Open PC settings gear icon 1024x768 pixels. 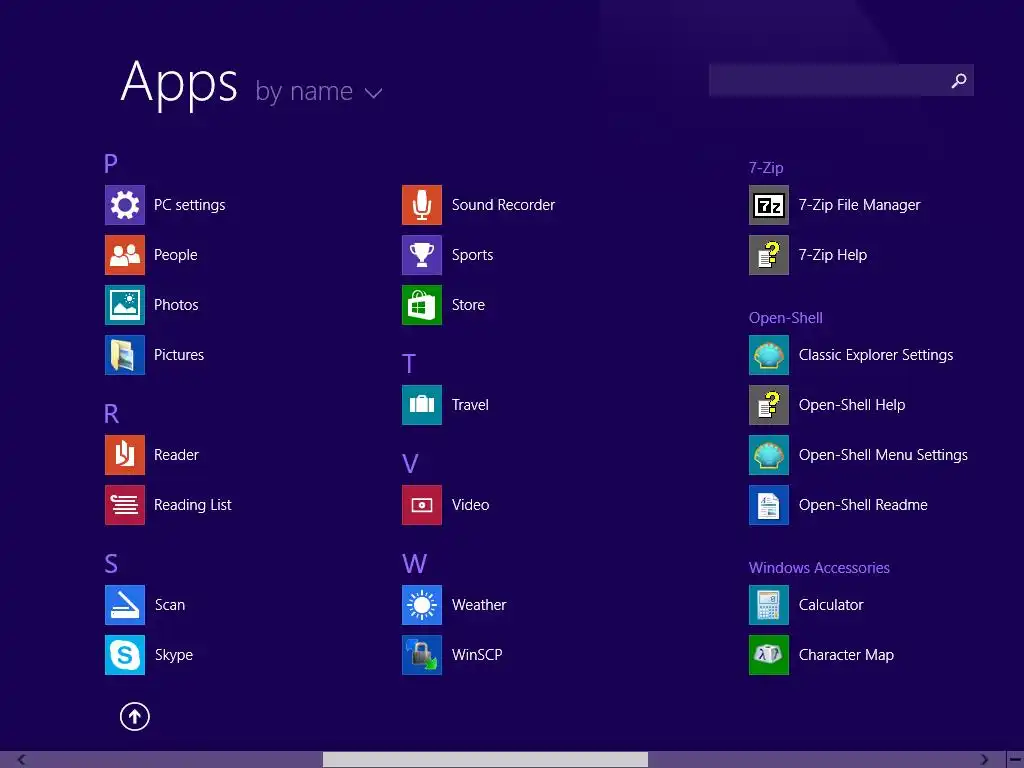[x=125, y=205]
